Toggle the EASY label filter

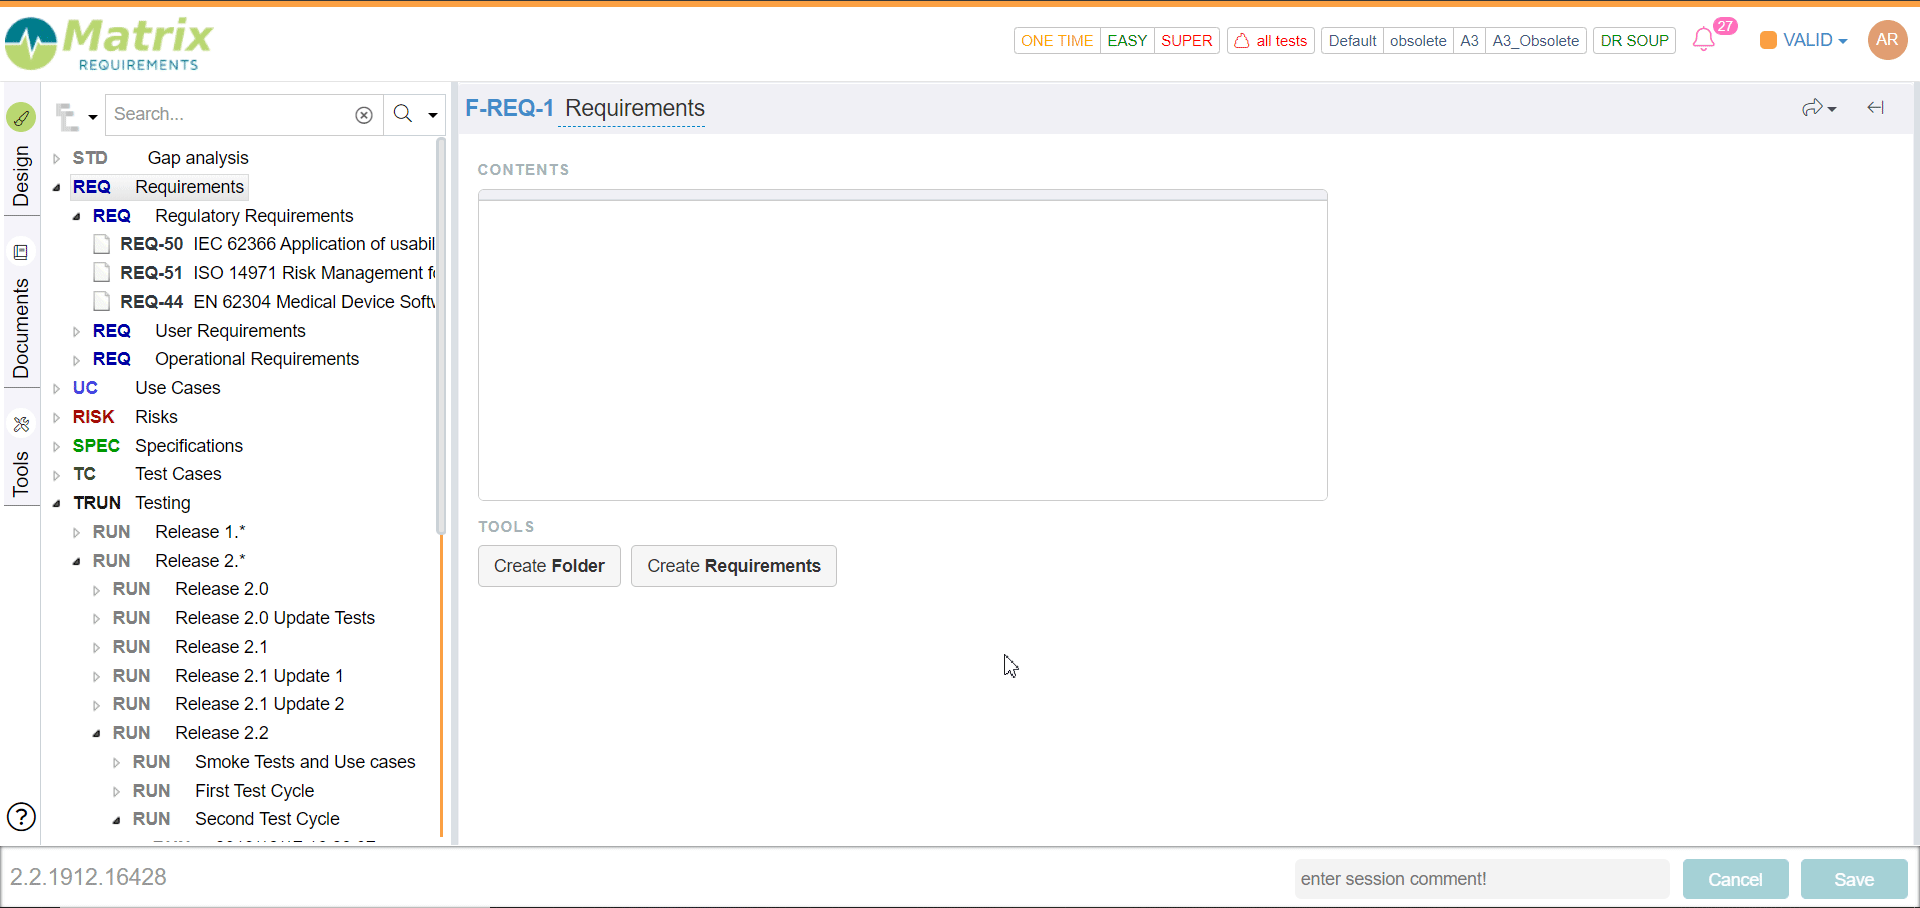pyautogui.click(x=1127, y=41)
